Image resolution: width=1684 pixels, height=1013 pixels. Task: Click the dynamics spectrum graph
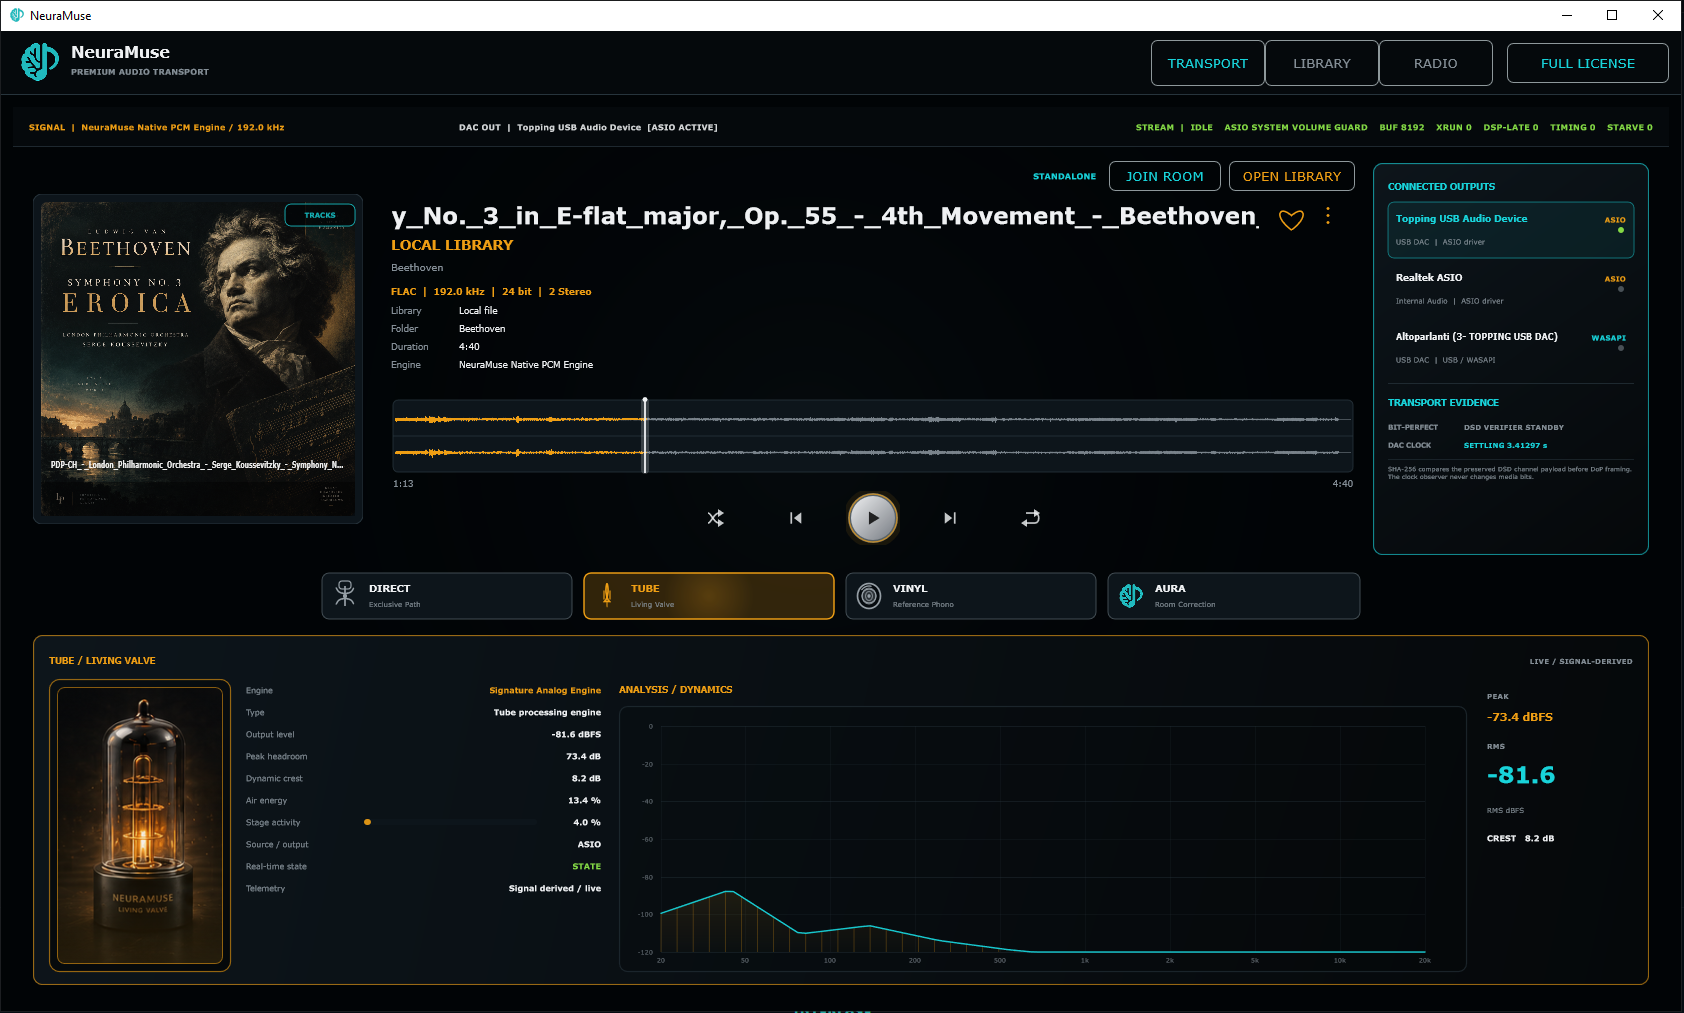coord(1043,839)
